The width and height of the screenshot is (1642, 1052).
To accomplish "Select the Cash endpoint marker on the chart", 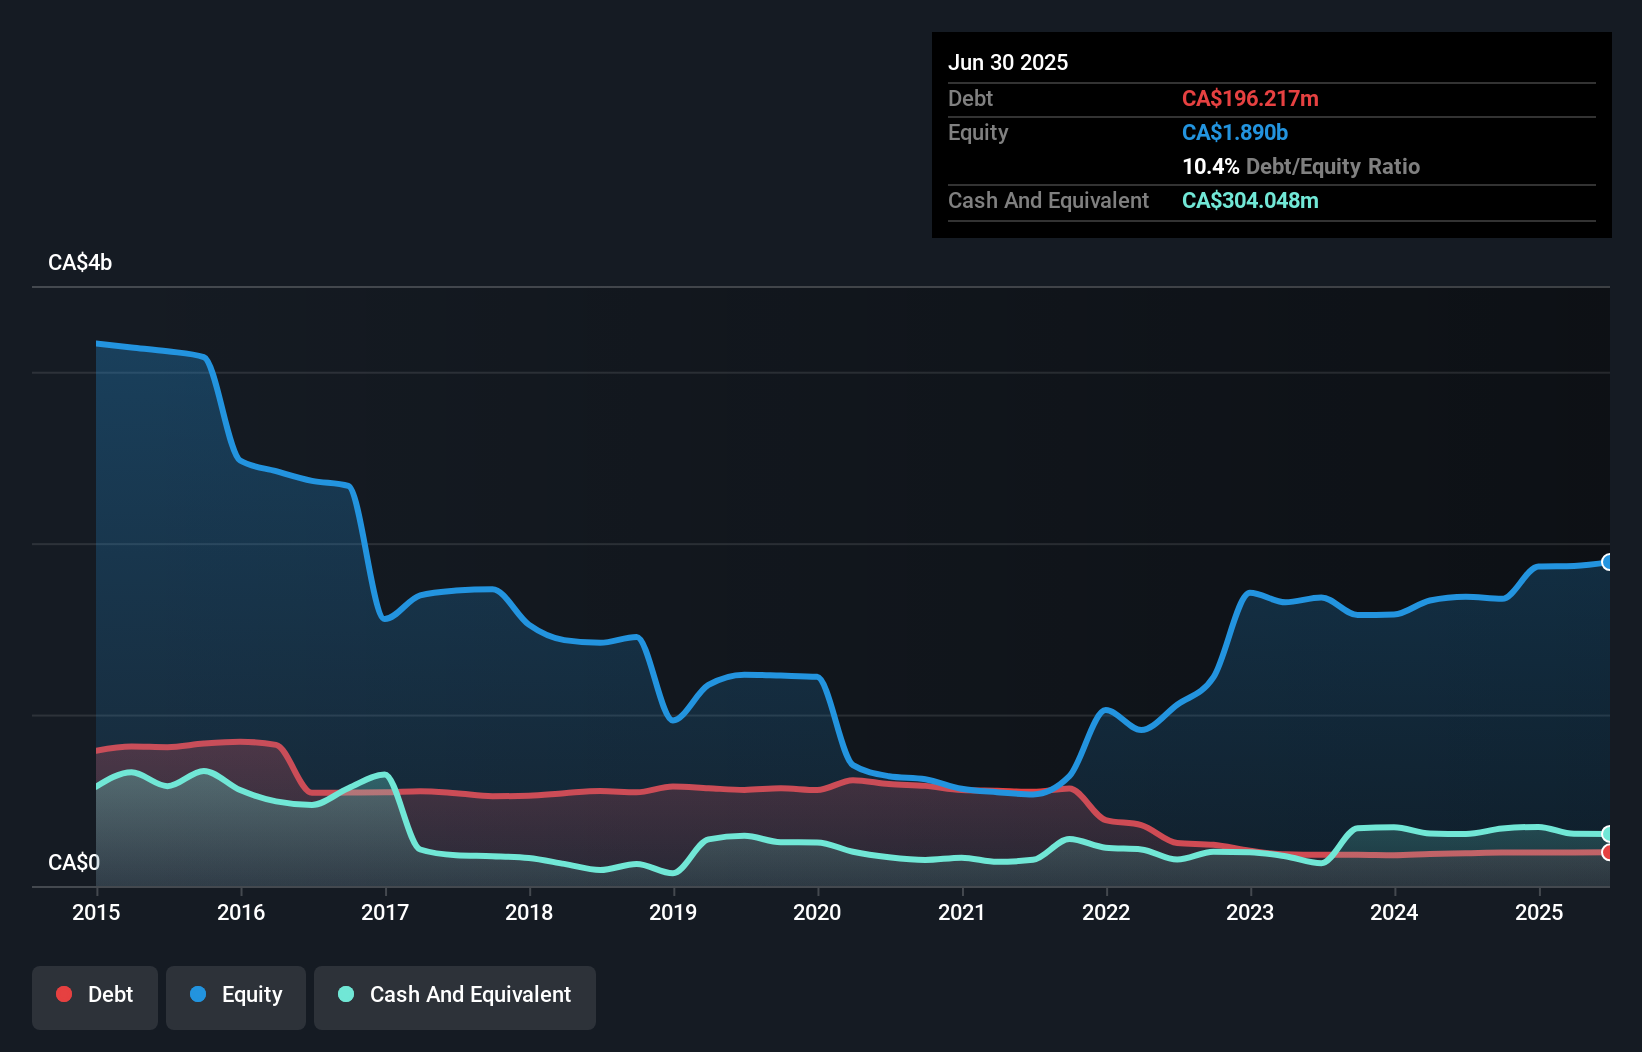I will point(1607,835).
